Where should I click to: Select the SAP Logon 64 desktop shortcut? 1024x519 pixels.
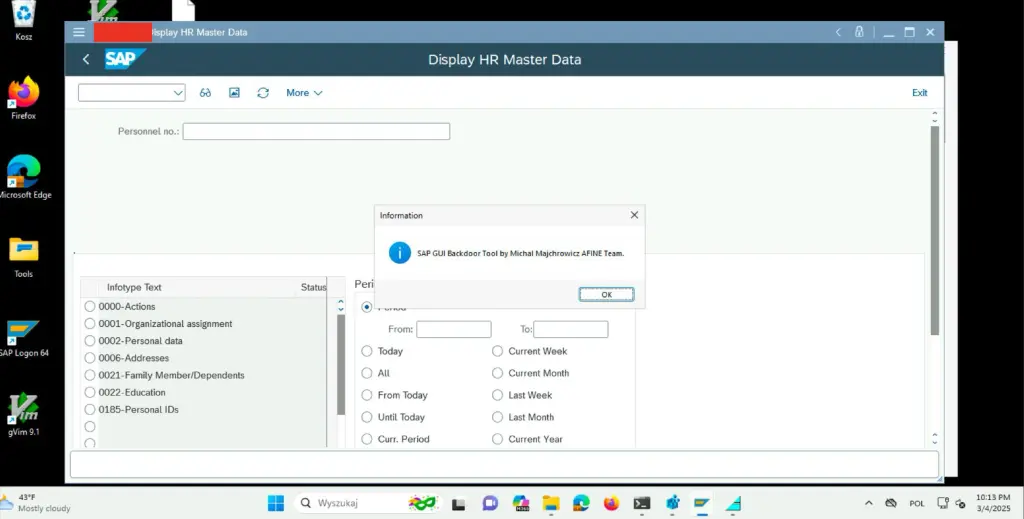[x=24, y=338]
